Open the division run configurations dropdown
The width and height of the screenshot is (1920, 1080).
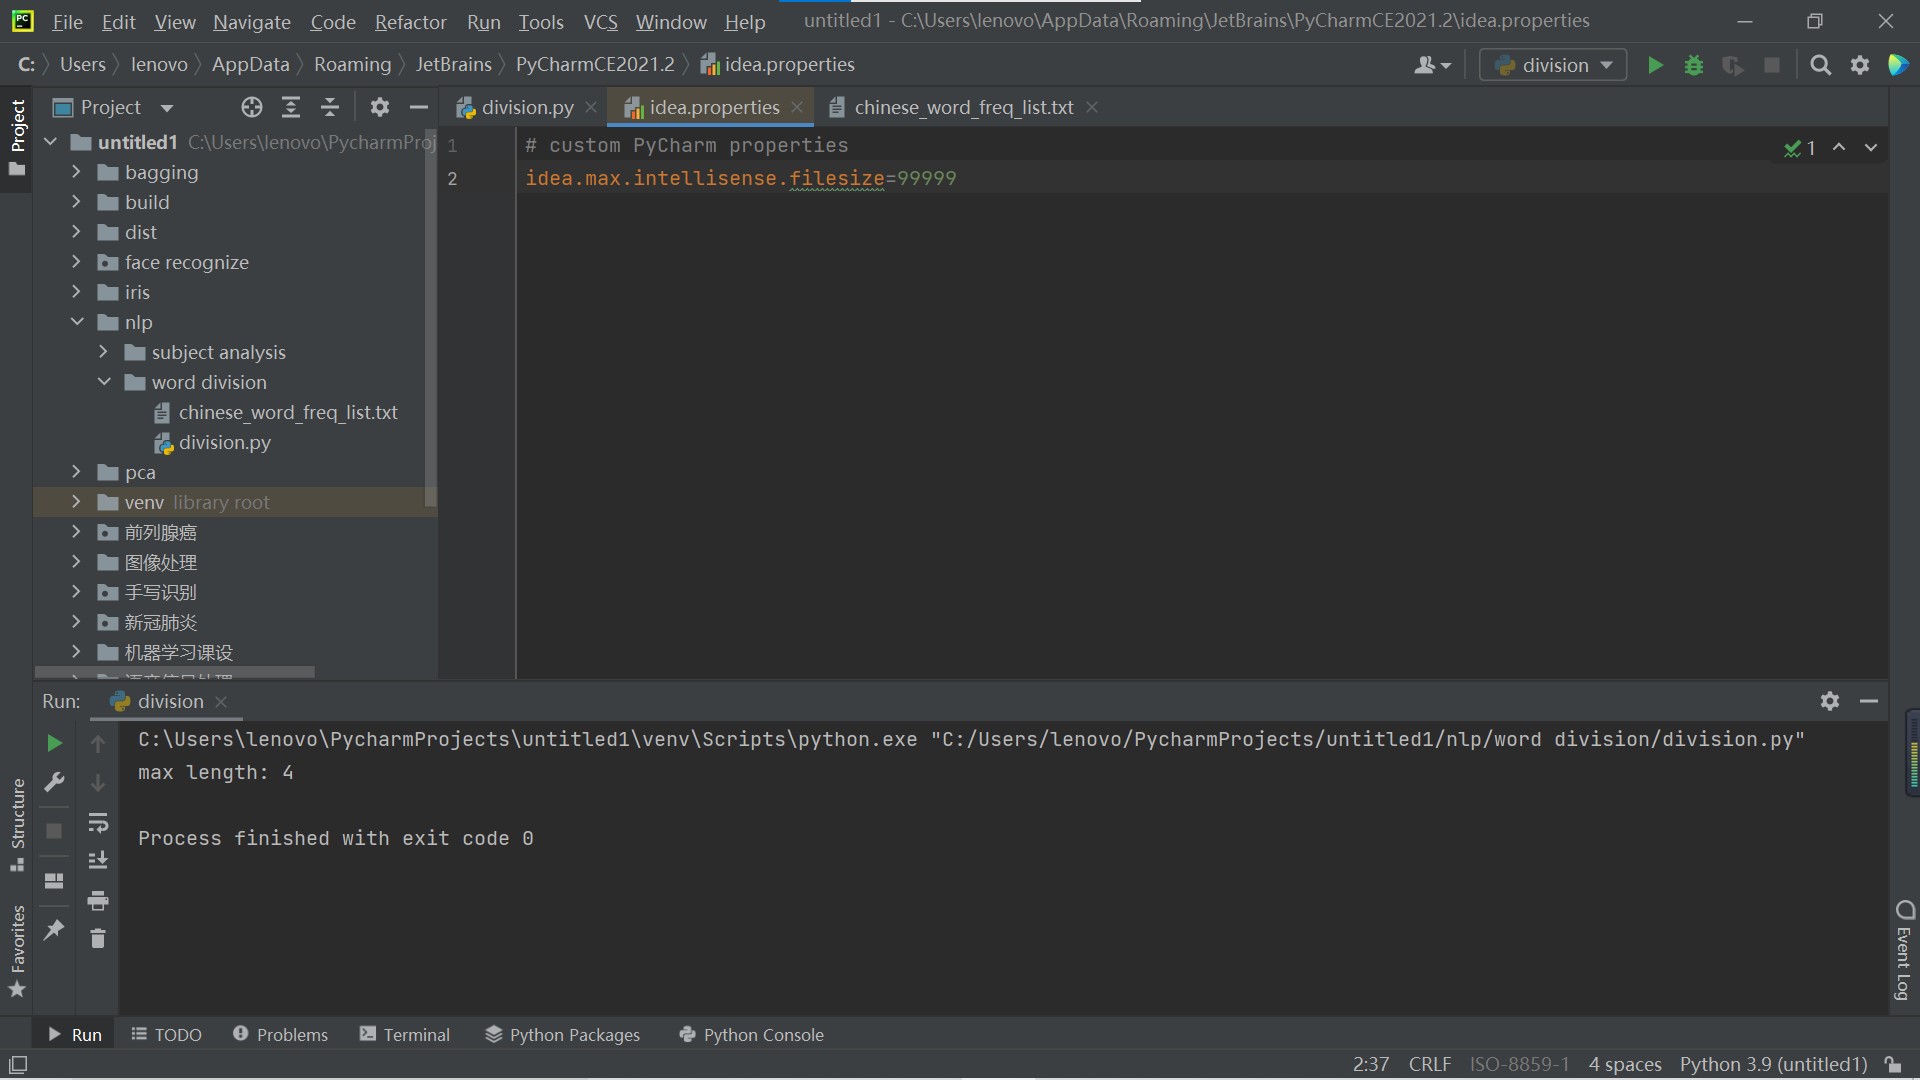1604,64
